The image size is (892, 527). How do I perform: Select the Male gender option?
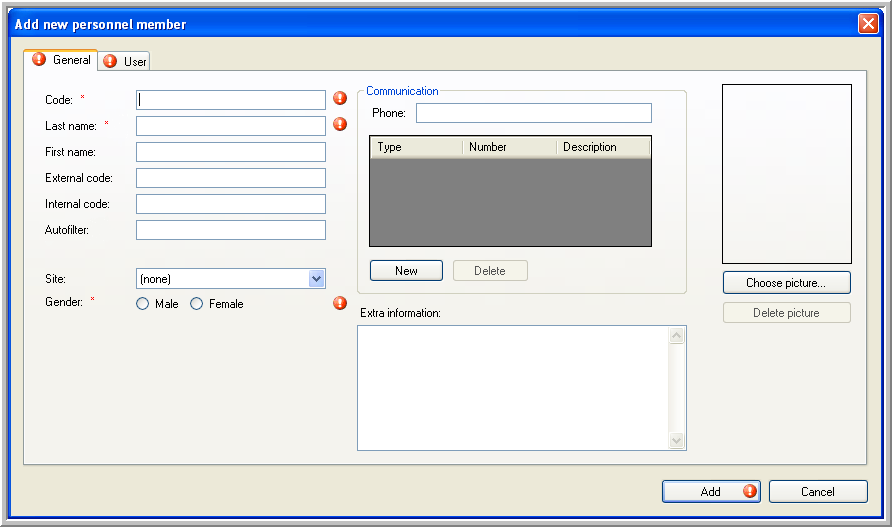tap(143, 304)
